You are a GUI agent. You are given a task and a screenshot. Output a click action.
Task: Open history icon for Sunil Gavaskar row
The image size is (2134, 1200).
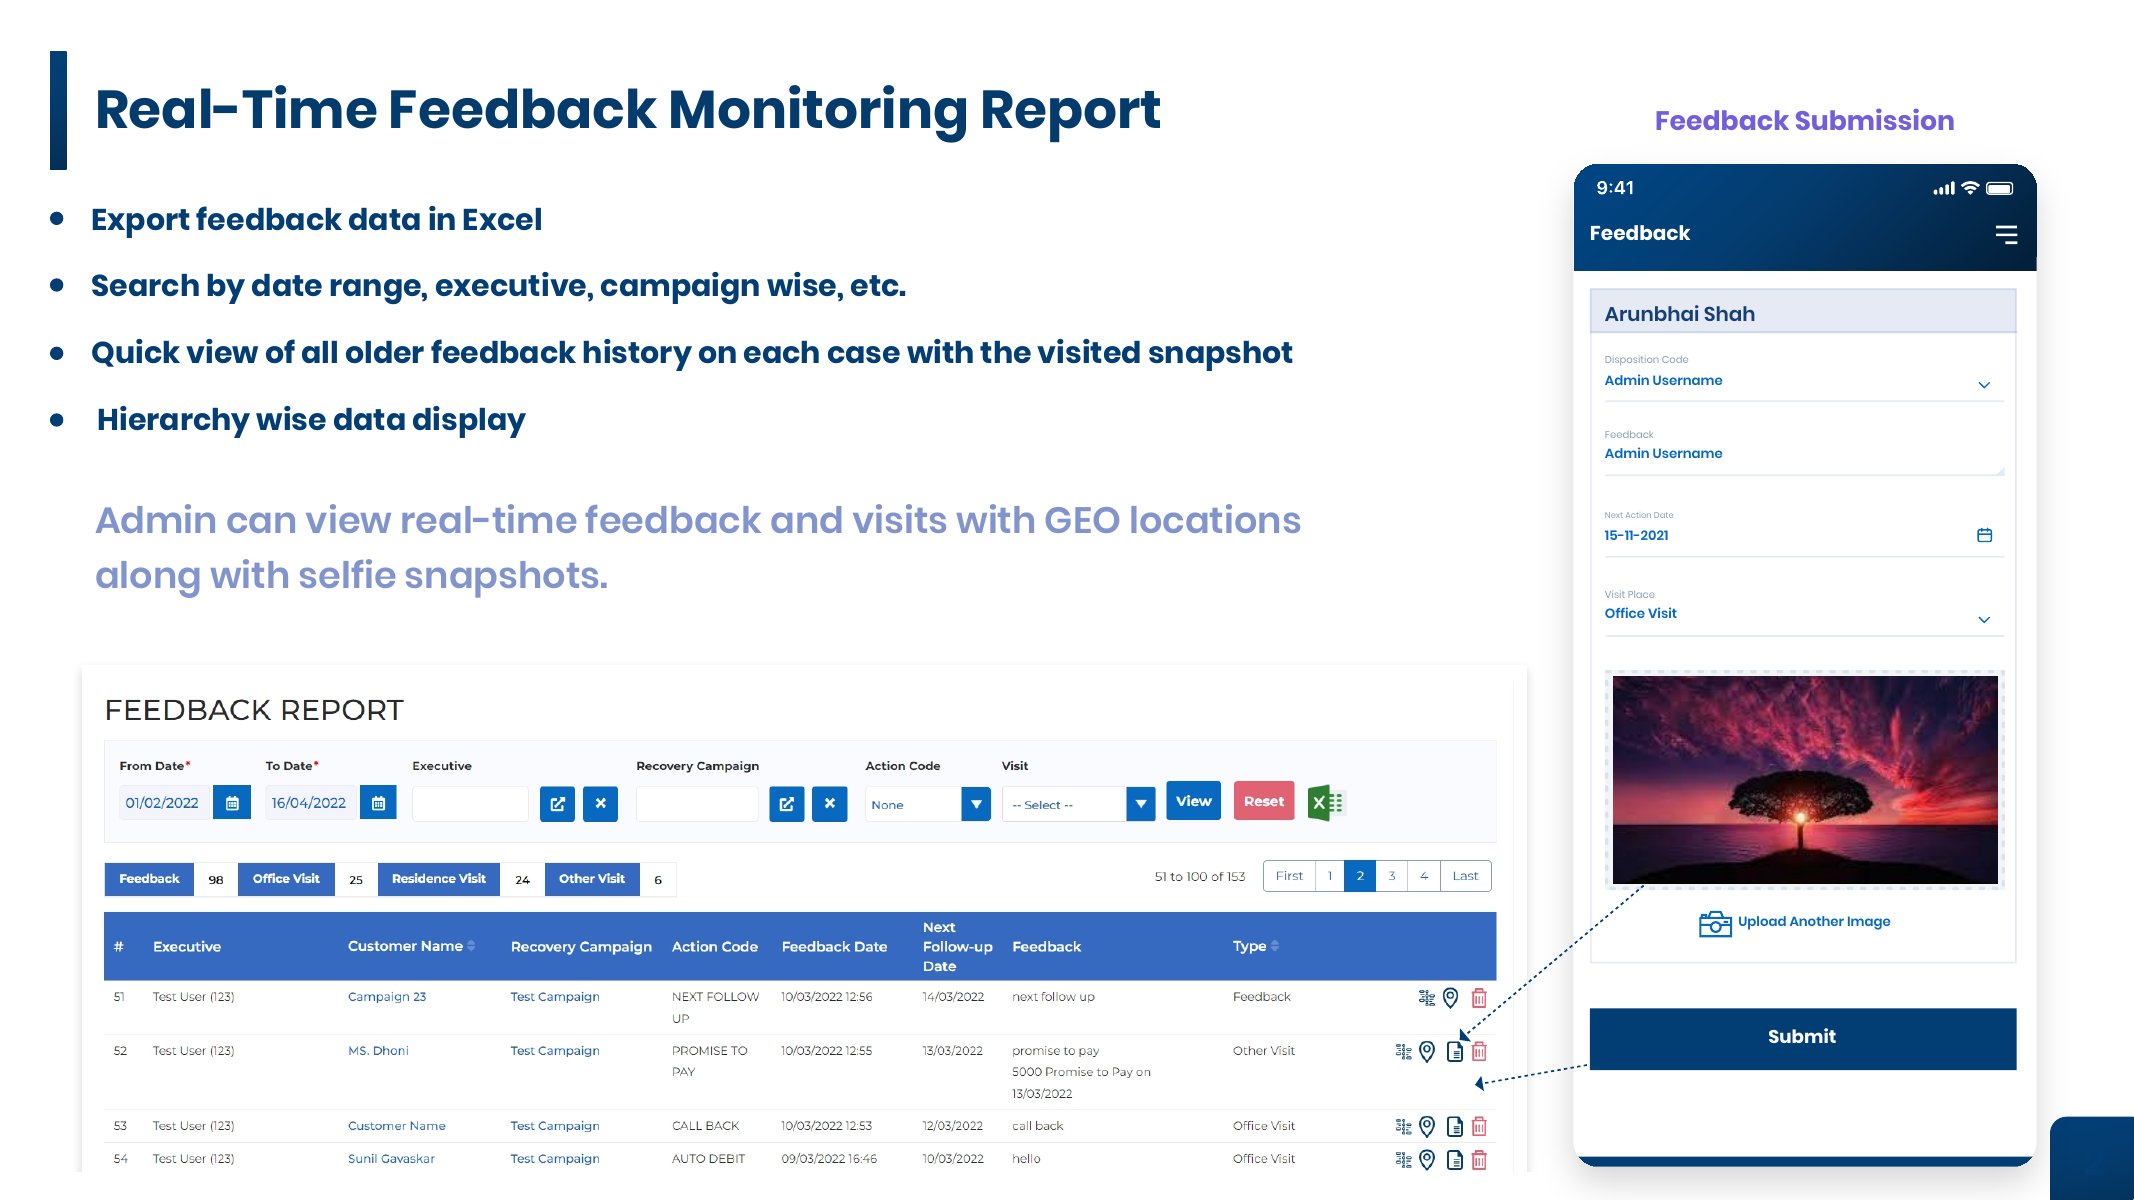(1404, 1159)
